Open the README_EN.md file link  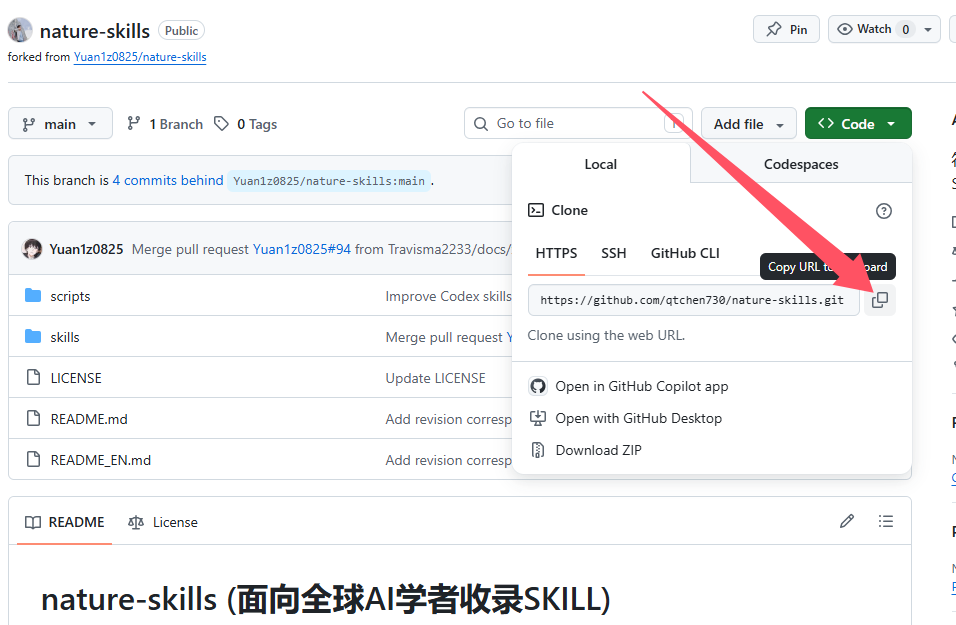coord(101,459)
